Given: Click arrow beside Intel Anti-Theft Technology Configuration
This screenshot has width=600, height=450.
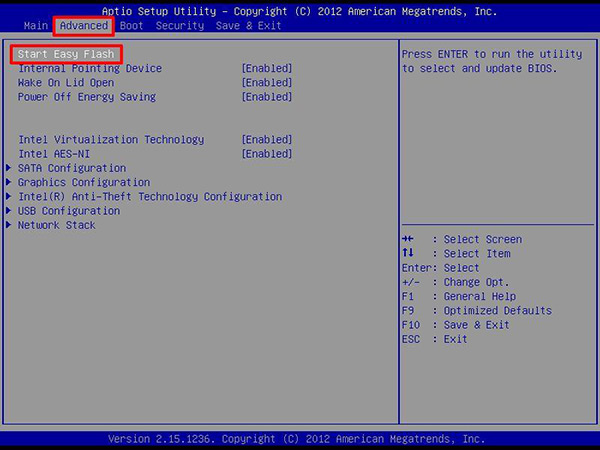Looking at the screenshot, I should click(x=9, y=197).
